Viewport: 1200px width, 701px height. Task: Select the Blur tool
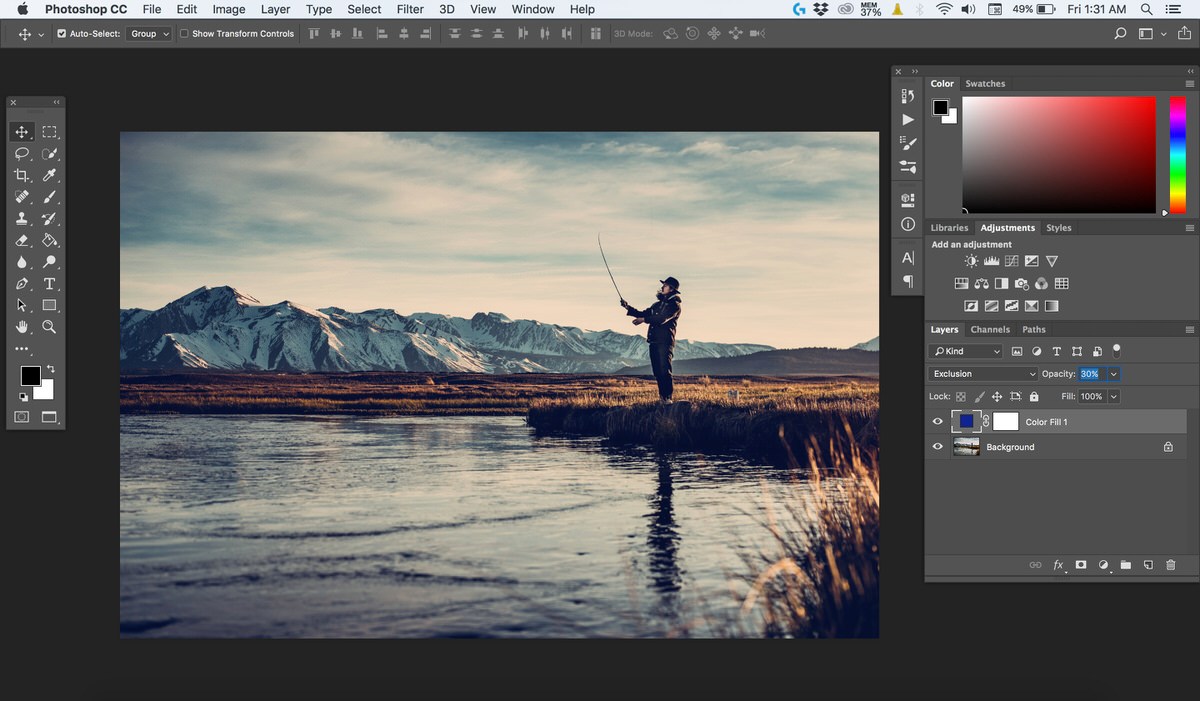coord(21,262)
